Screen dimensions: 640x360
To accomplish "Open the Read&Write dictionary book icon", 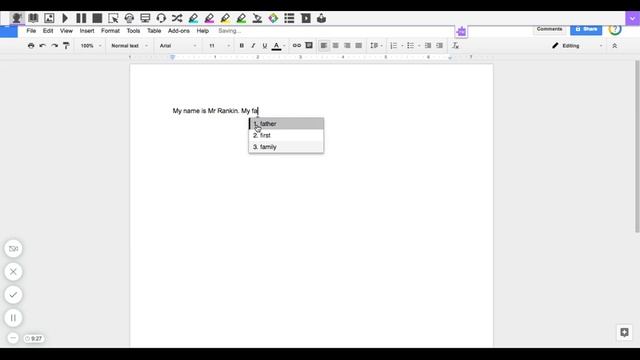I will [x=33, y=18].
